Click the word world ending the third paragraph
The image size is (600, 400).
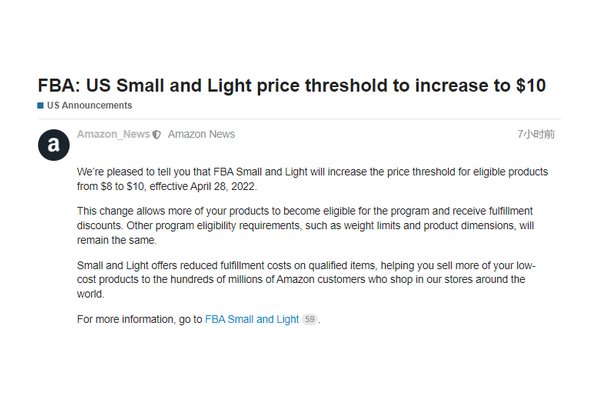coord(90,294)
